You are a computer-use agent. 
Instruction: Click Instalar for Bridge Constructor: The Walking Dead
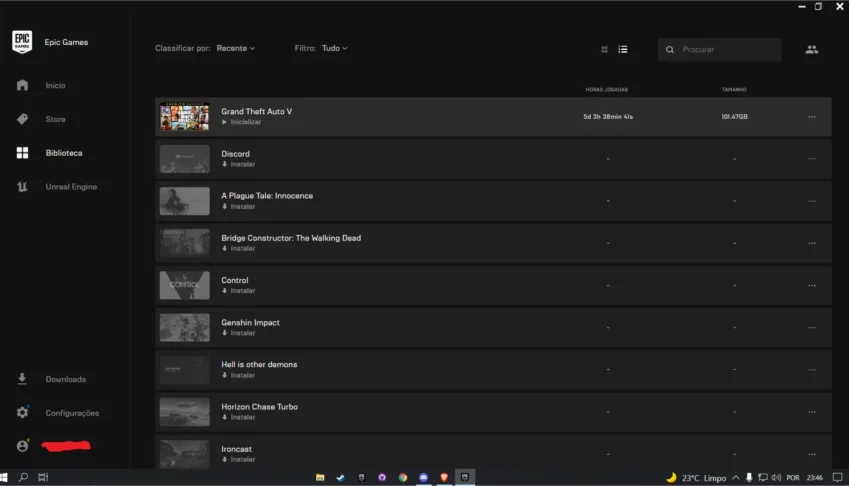(239, 248)
